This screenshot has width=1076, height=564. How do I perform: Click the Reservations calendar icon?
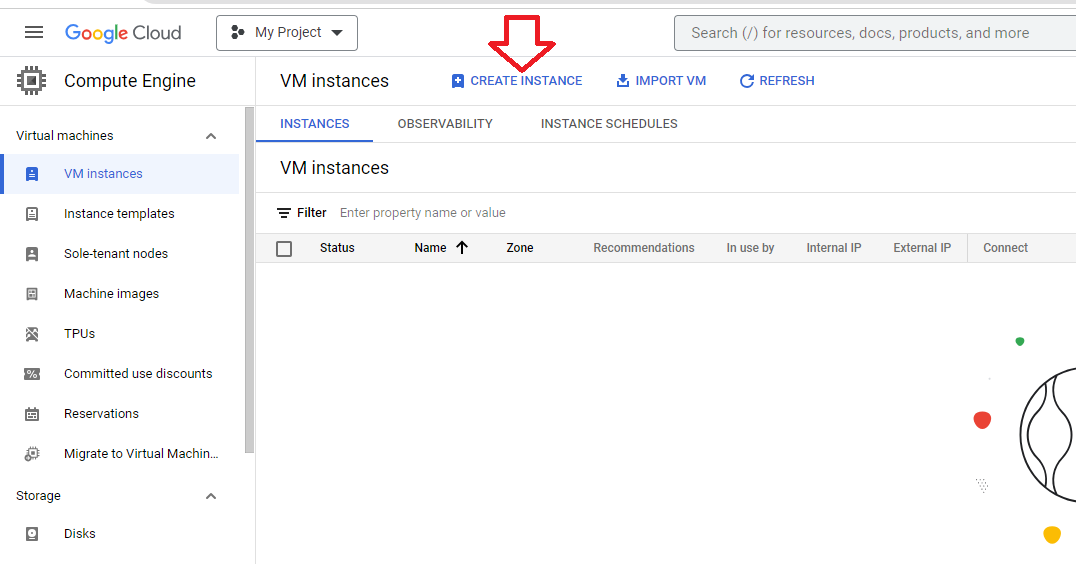point(32,414)
